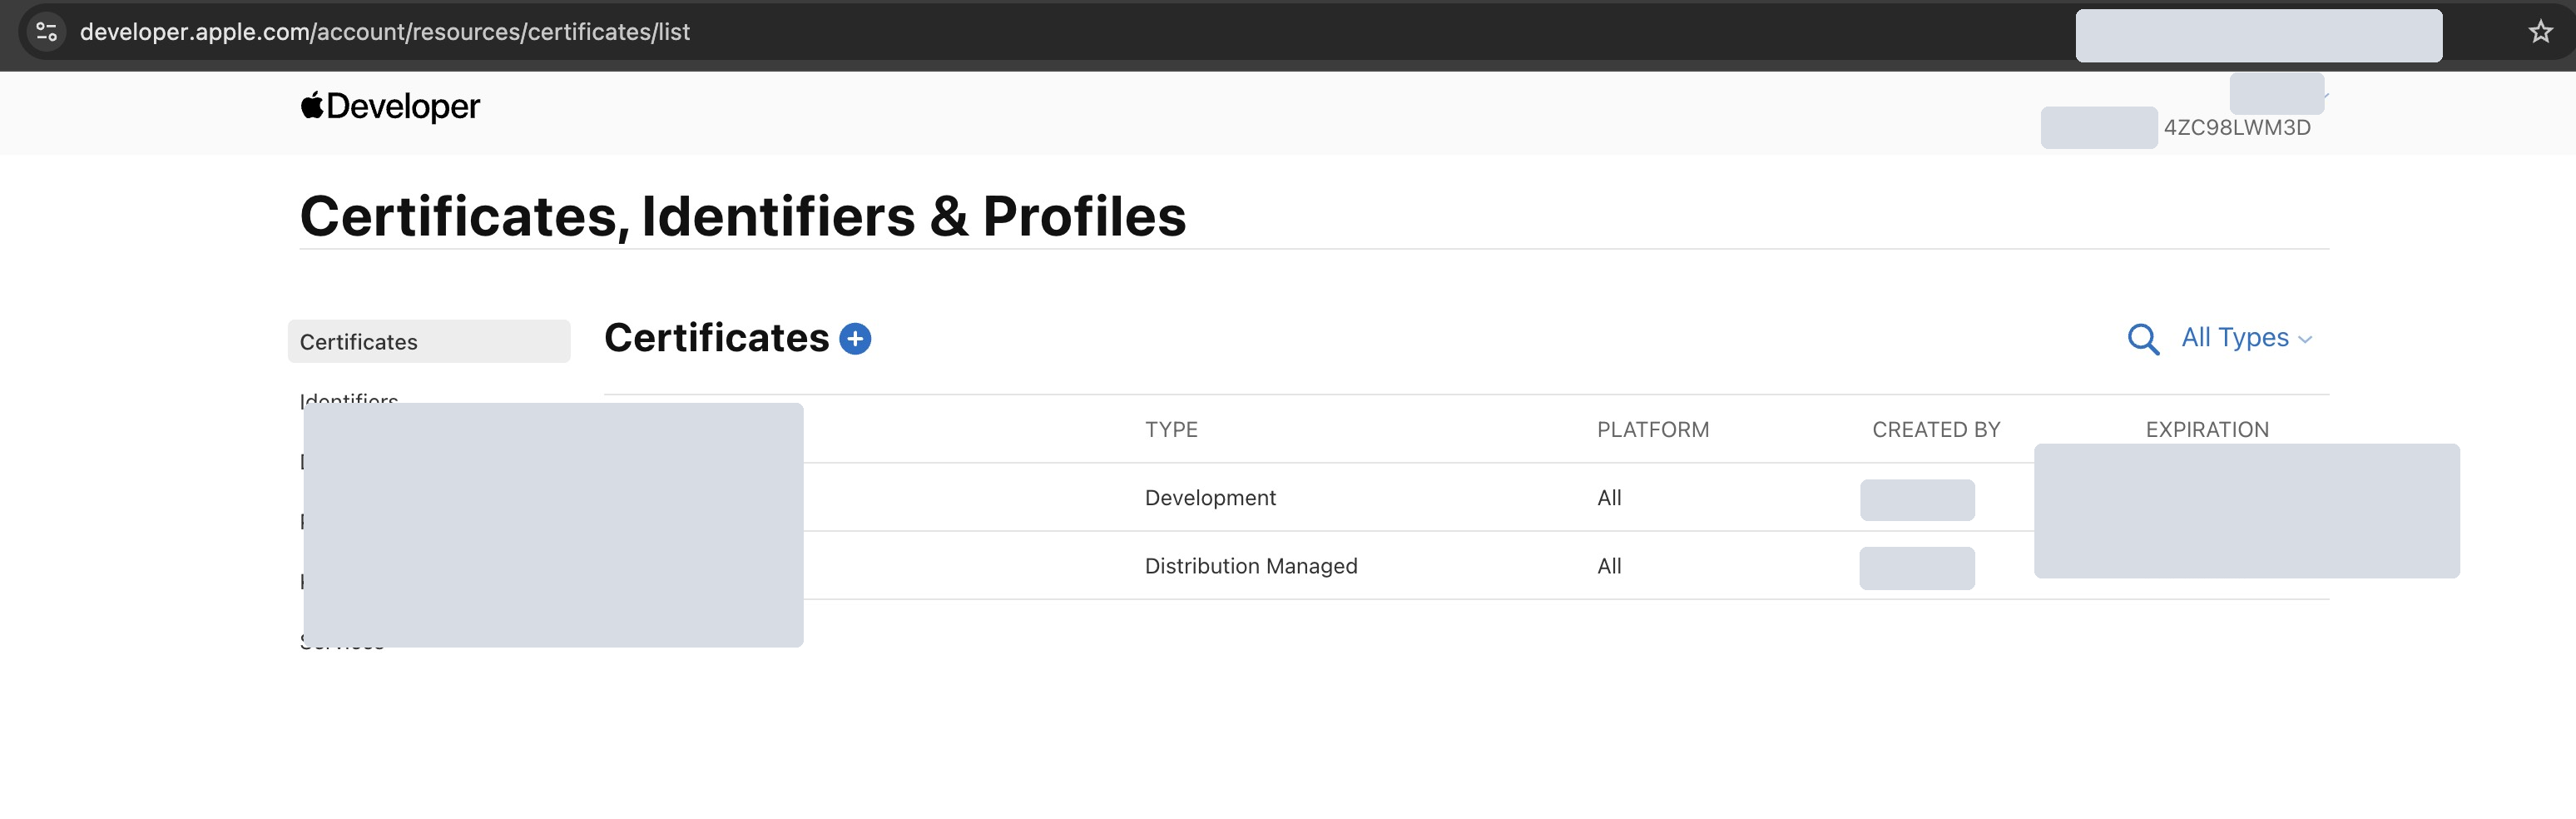Click the All platform cell in the Distribution Managed row
Viewport: 2576px width, 819px height.
point(1609,566)
